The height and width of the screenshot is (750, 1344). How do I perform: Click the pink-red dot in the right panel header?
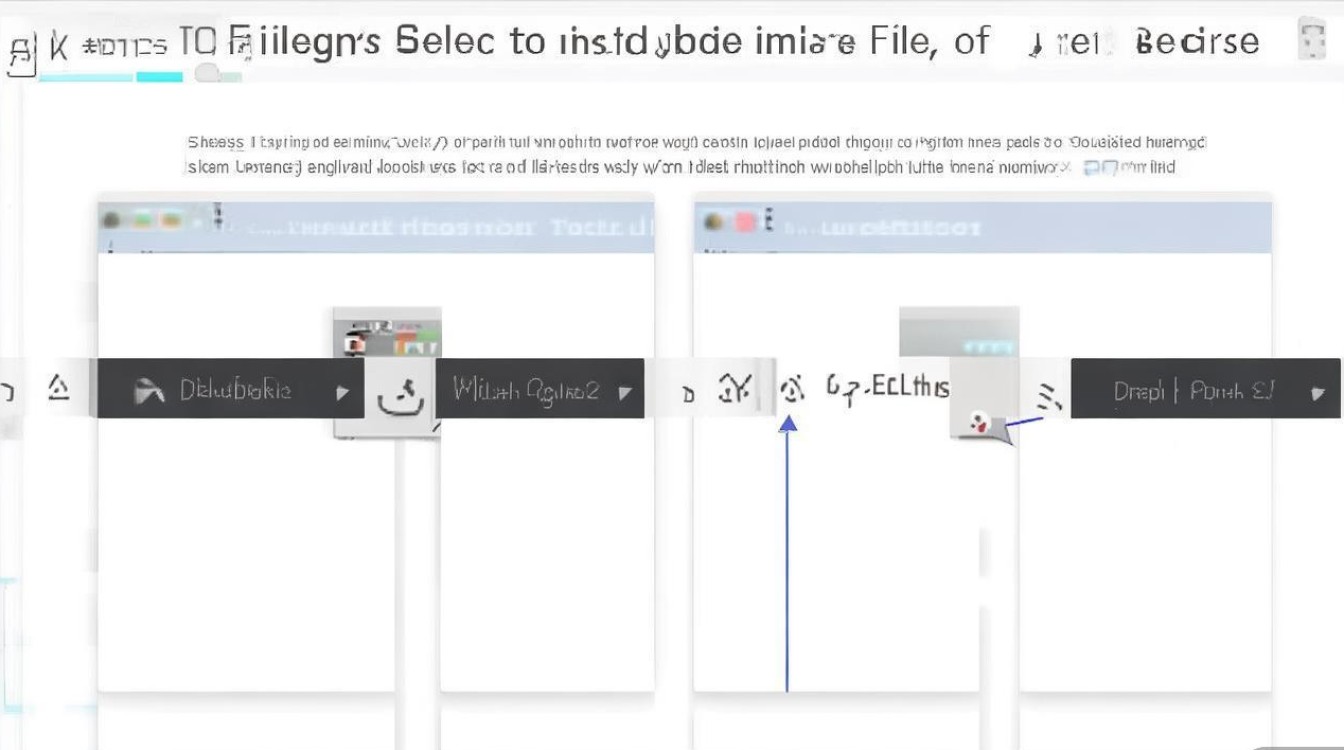[744, 222]
